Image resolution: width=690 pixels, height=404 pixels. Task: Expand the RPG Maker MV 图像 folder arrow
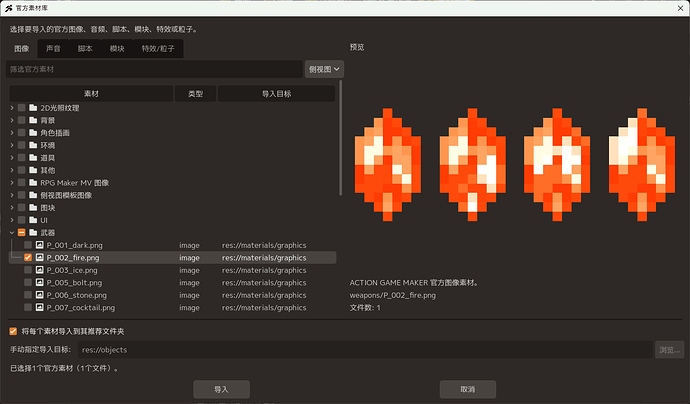click(12, 182)
